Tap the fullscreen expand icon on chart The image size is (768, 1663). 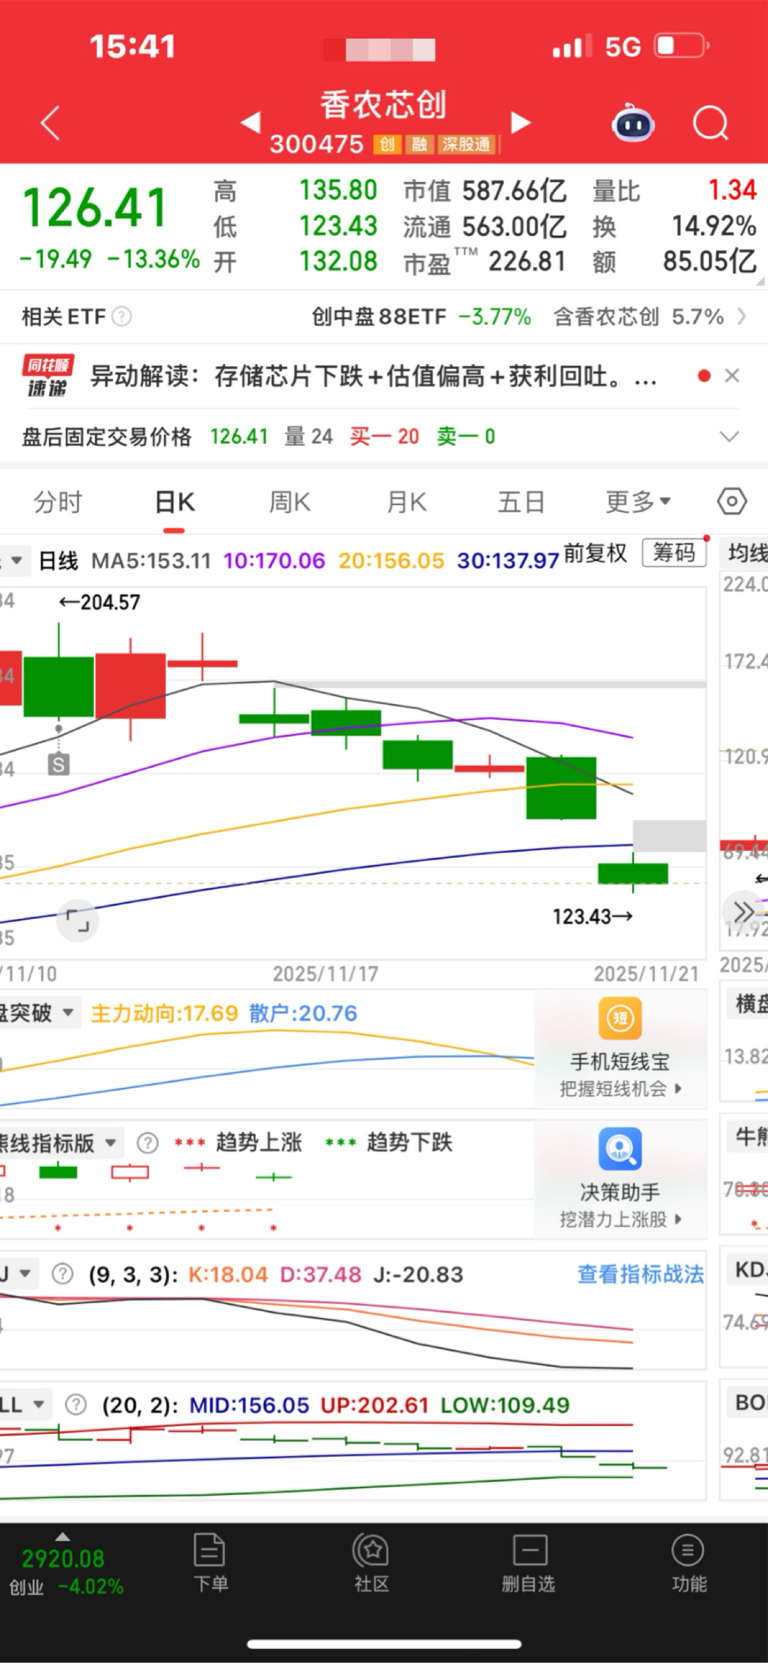click(77, 920)
